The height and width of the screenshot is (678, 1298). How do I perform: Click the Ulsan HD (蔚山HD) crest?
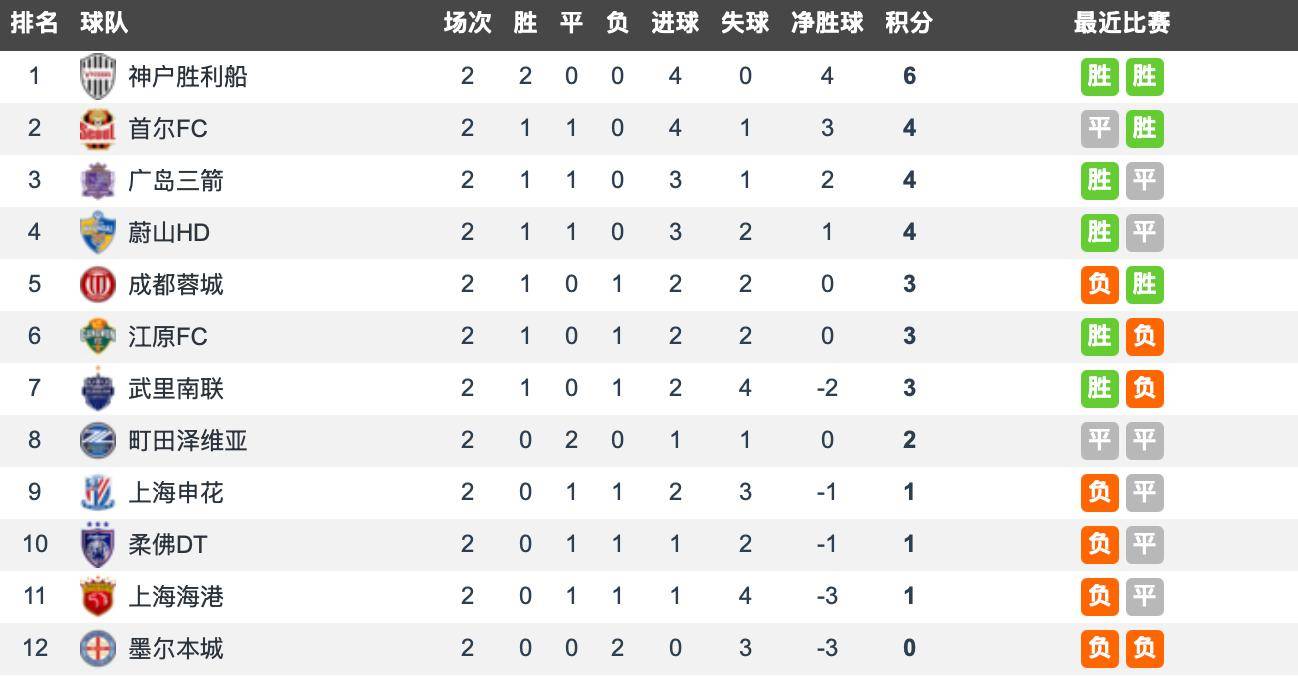coord(98,233)
